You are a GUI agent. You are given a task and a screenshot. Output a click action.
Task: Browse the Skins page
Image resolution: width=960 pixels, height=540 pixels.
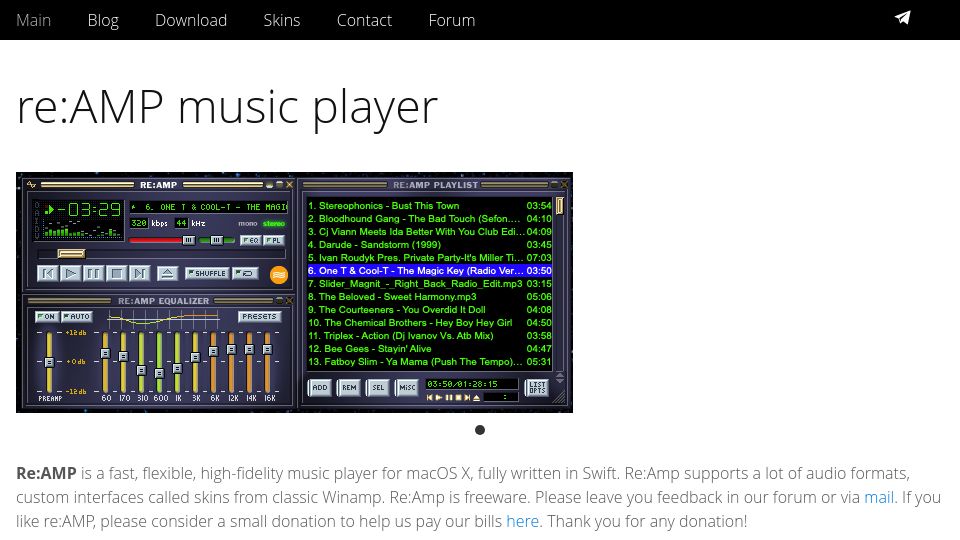click(282, 20)
